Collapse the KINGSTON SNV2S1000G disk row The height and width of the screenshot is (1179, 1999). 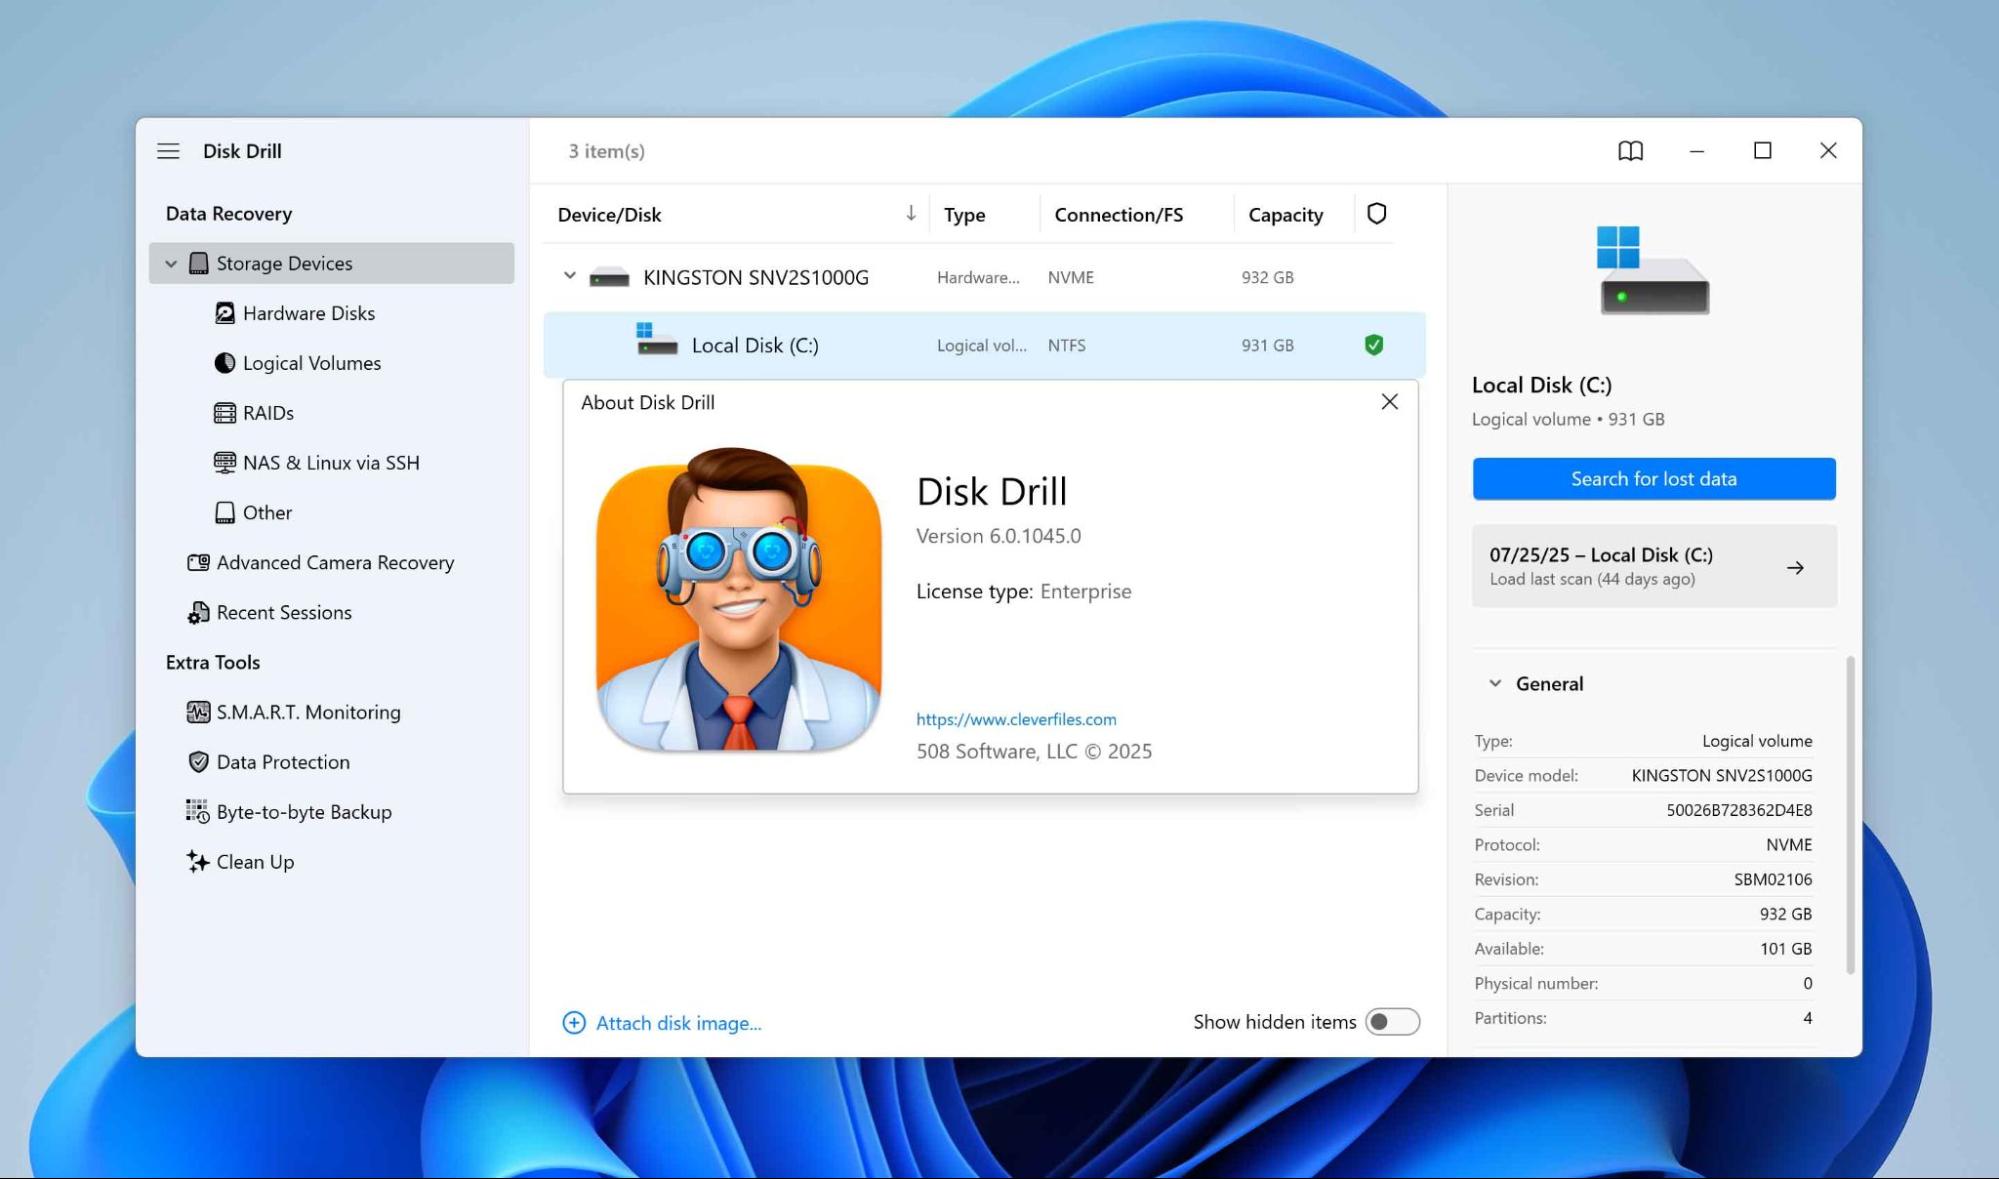569,276
